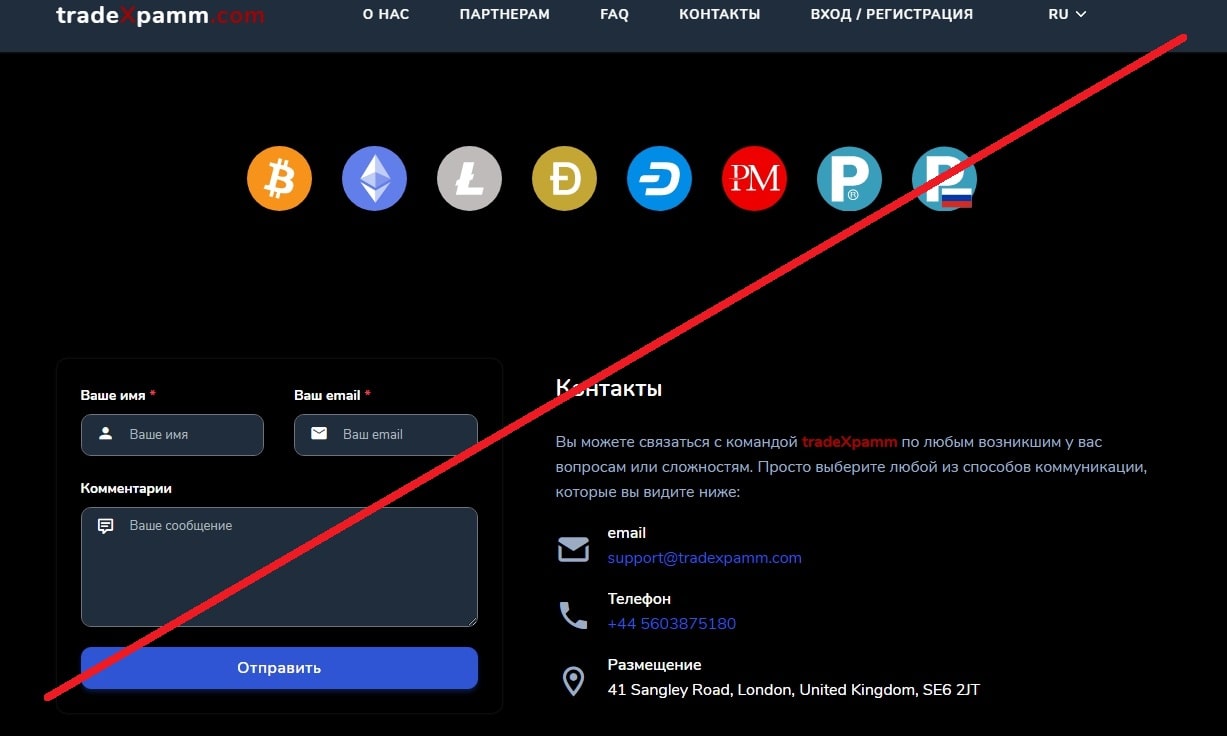1227x736 pixels.
Task: Click the map pin location icon
Action: 573,681
